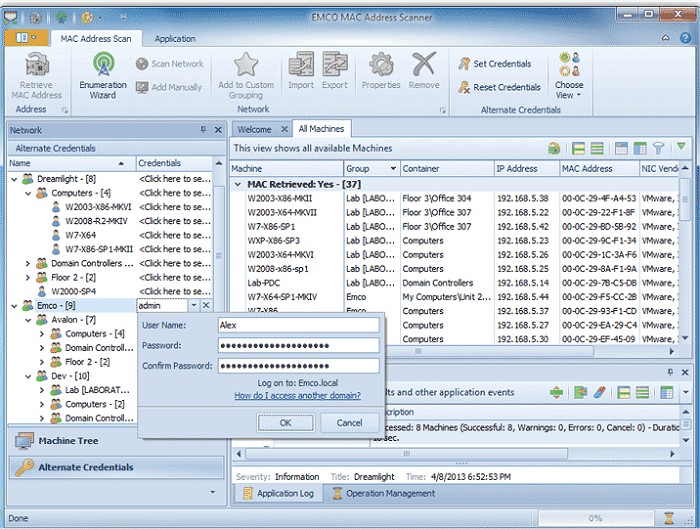Open the Machine Tree panel
The image size is (700, 529).
[x=68, y=441]
